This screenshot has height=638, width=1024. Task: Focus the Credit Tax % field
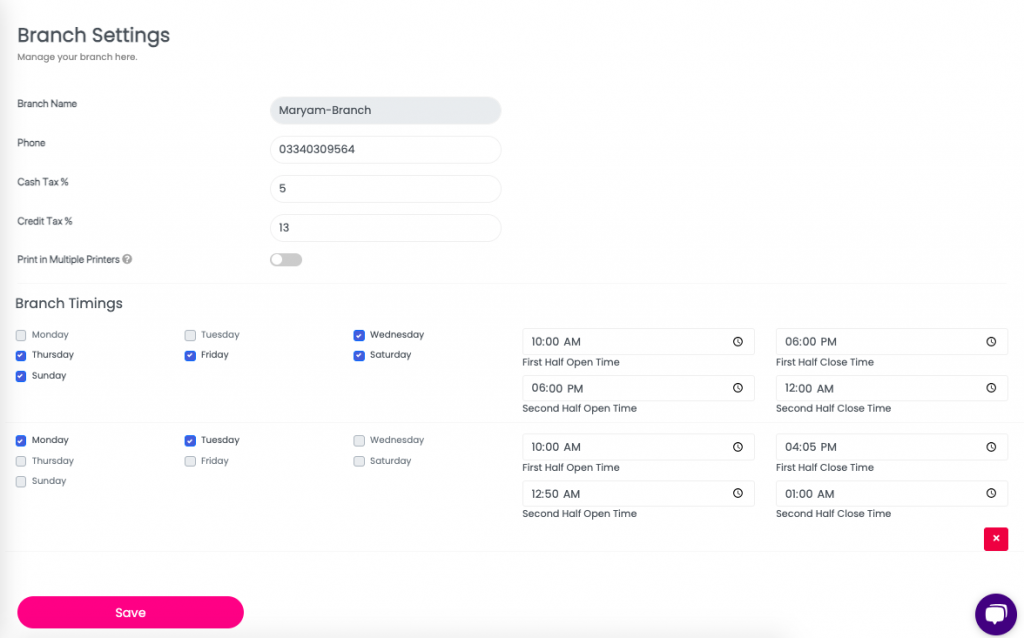pos(385,228)
